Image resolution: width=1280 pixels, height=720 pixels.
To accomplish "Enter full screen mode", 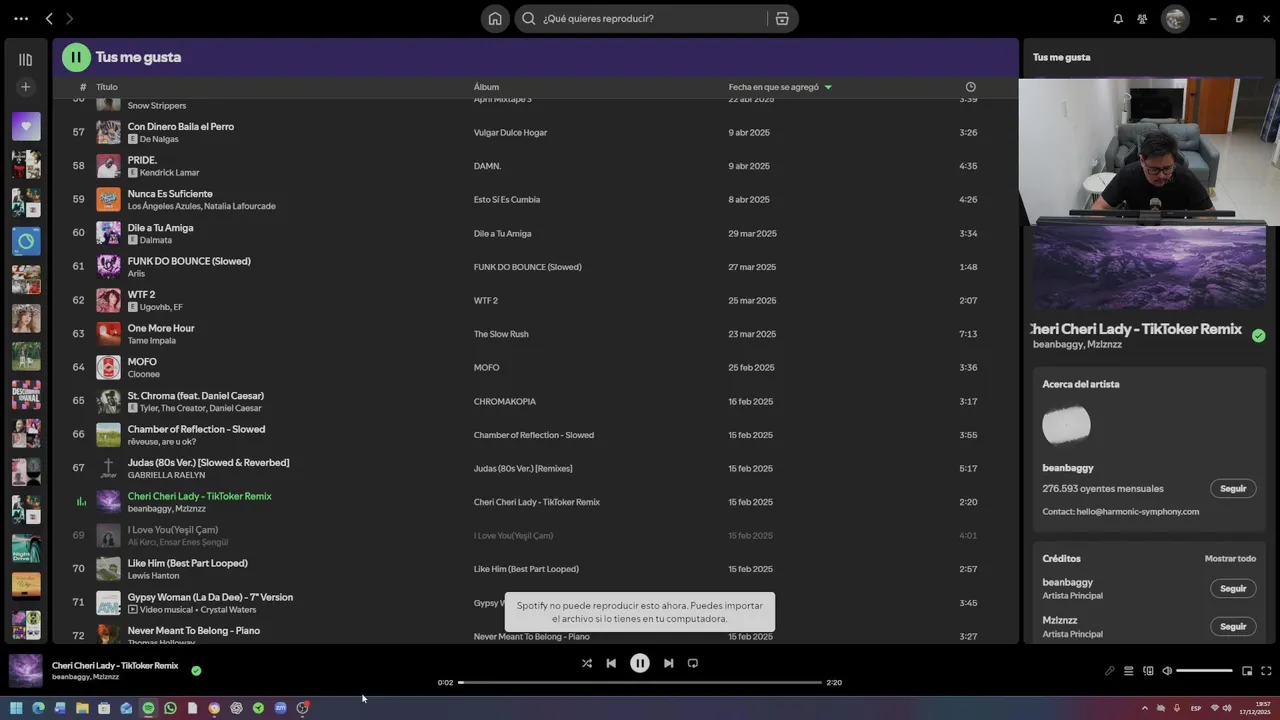I will 1266,671.
